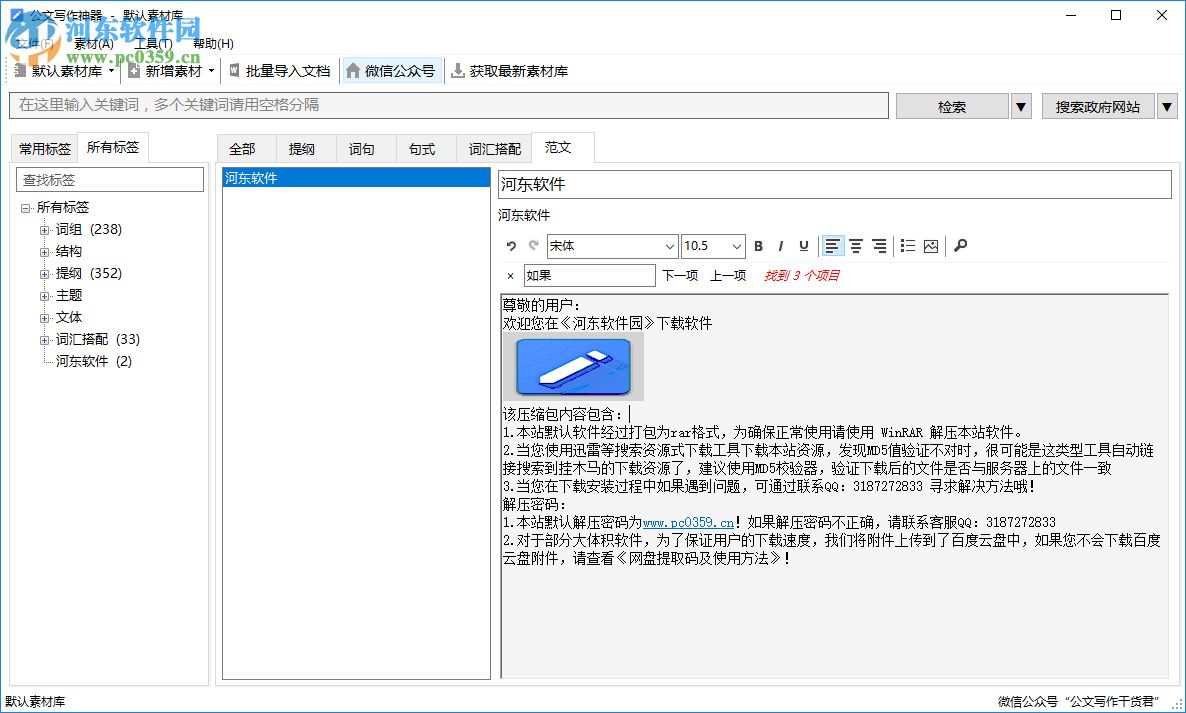Image resolution: width=1186 pixels, height=713 pixels.
Task: Click 找到 3 个项目 result text
Action: [802, 275]
